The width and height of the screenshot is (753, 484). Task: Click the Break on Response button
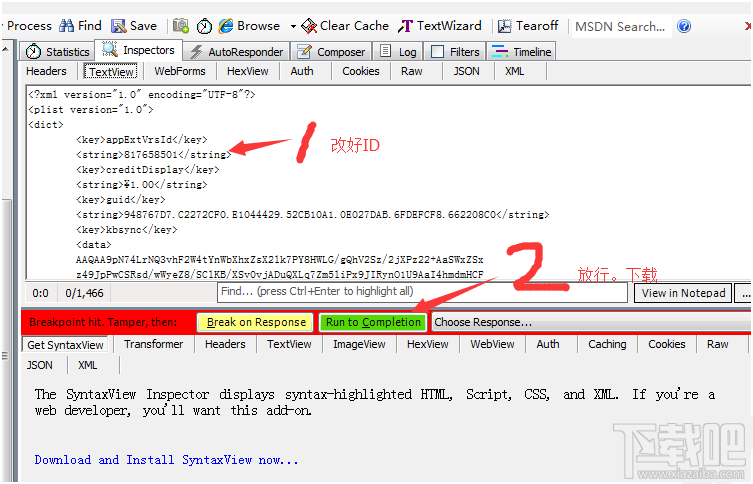coord(255,322)
